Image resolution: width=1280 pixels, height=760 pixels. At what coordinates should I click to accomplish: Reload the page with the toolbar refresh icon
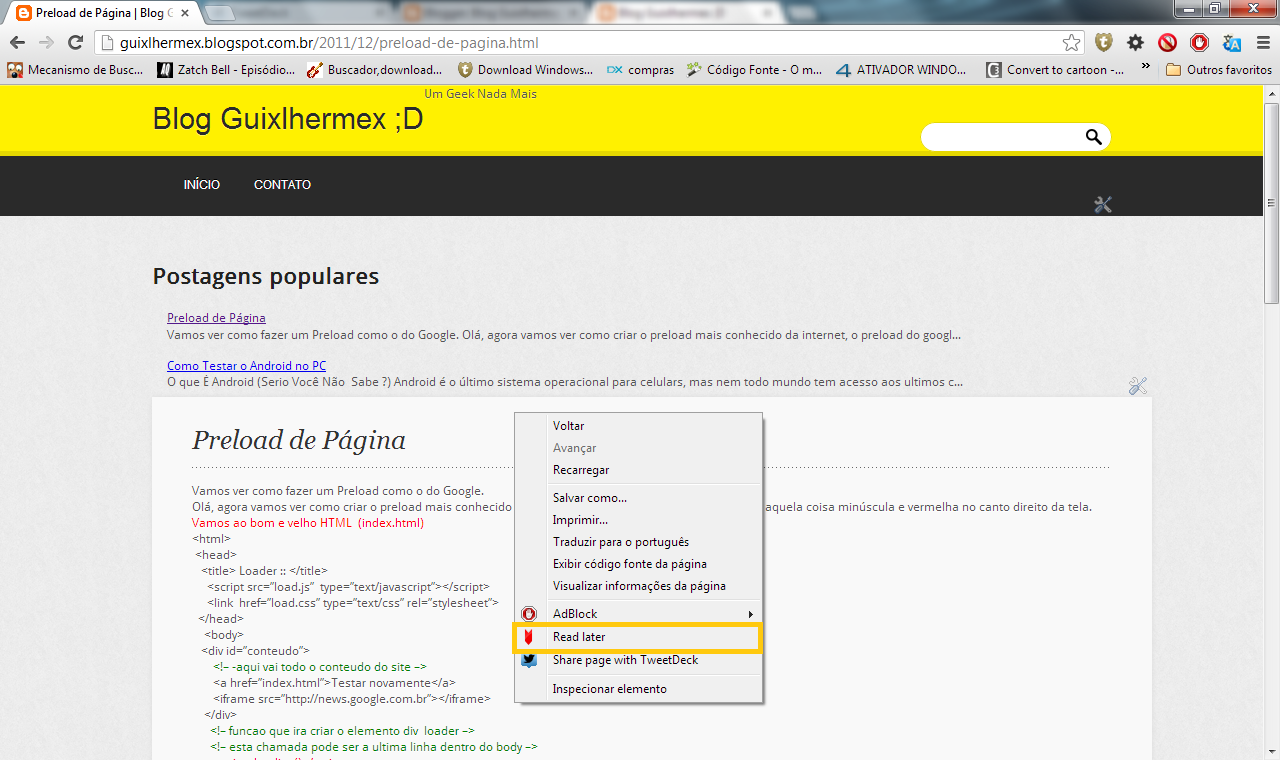(75, 43)
